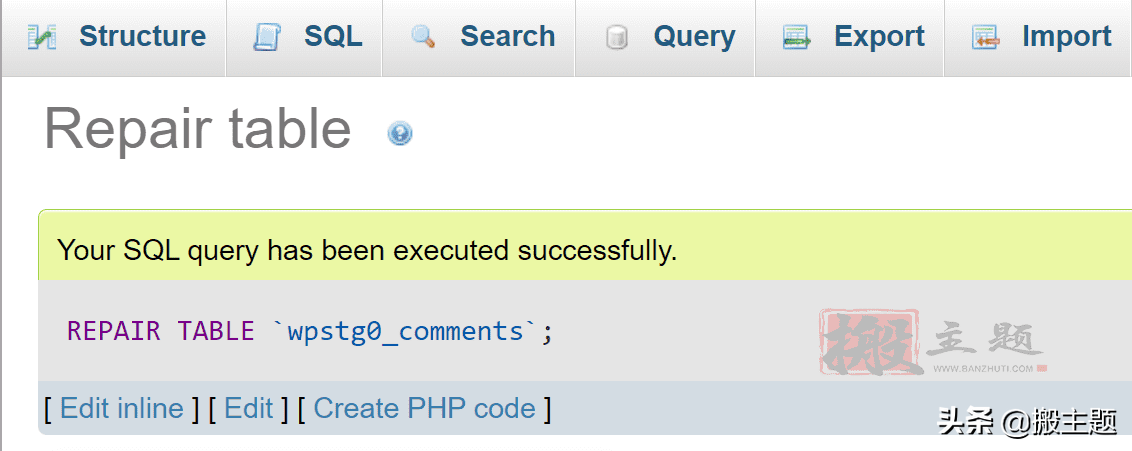Viewport: 1132px width, 451px height.
Task: Open the SQL tab label
Action: 333,37
